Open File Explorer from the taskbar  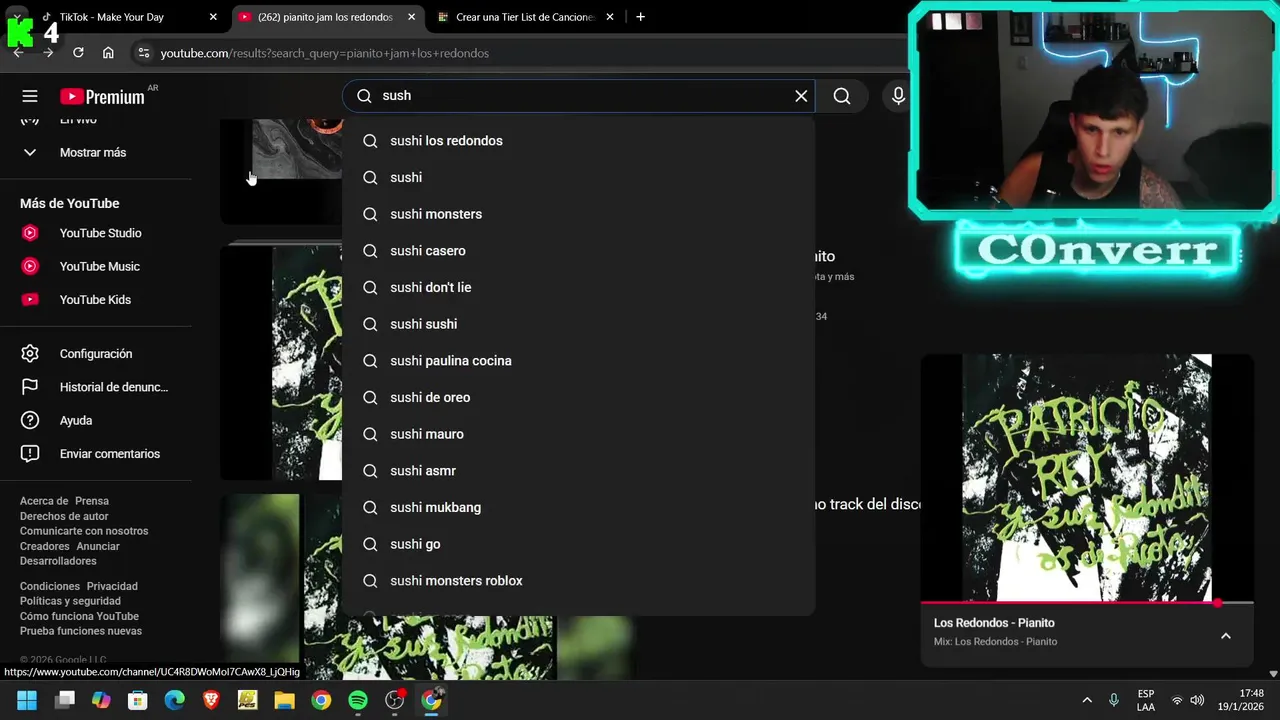[x=284, y=700]
